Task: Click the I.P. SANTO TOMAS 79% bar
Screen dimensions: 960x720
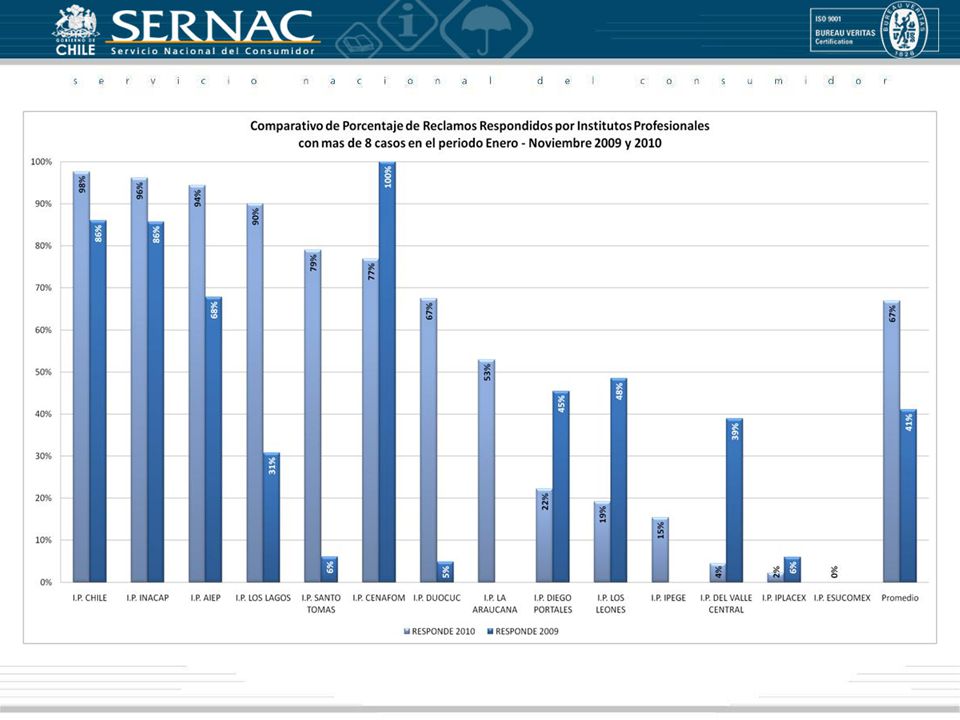Action: 313,416
